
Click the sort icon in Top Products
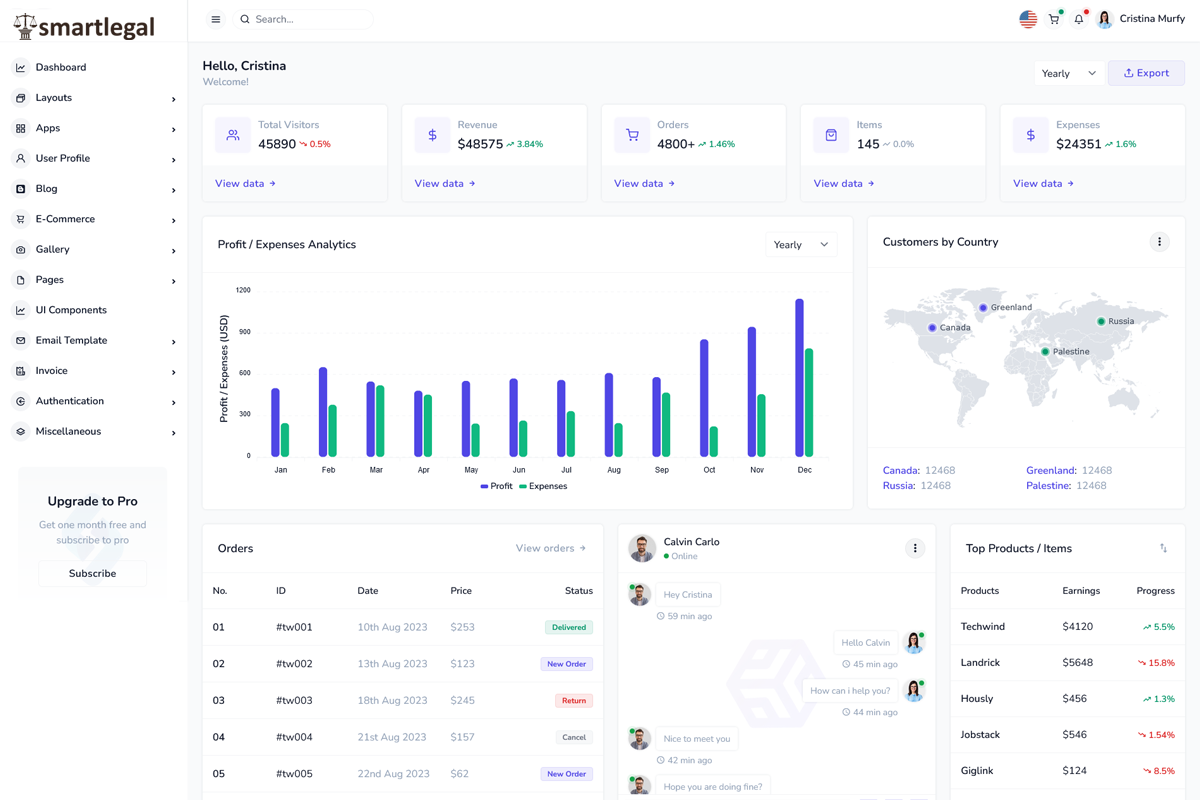pyautogui.click(x=1163, y=548)
